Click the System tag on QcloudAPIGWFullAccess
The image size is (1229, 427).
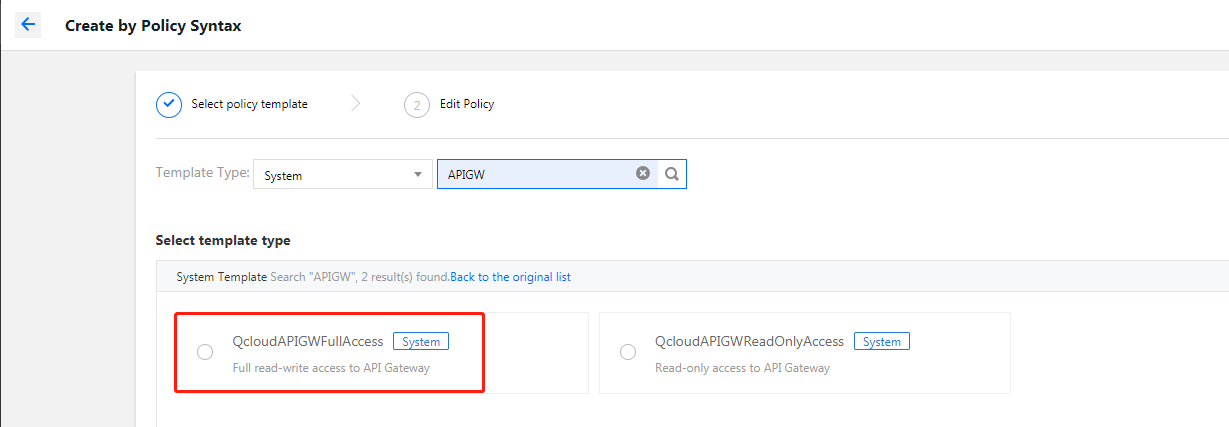pos(421,342)
